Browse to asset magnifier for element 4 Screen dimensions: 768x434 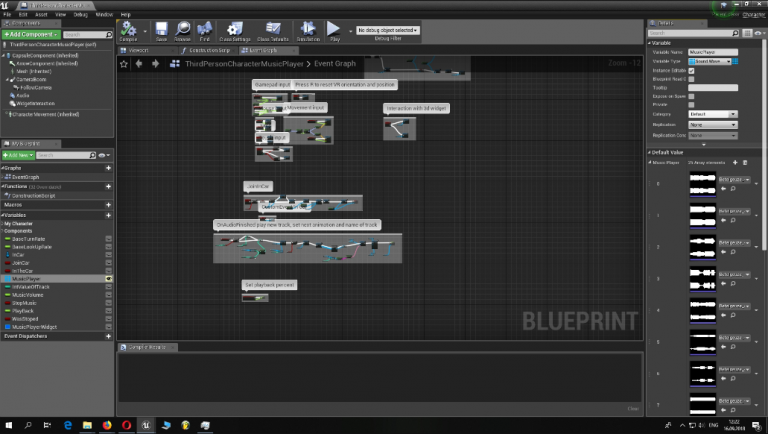coord(733,315)
